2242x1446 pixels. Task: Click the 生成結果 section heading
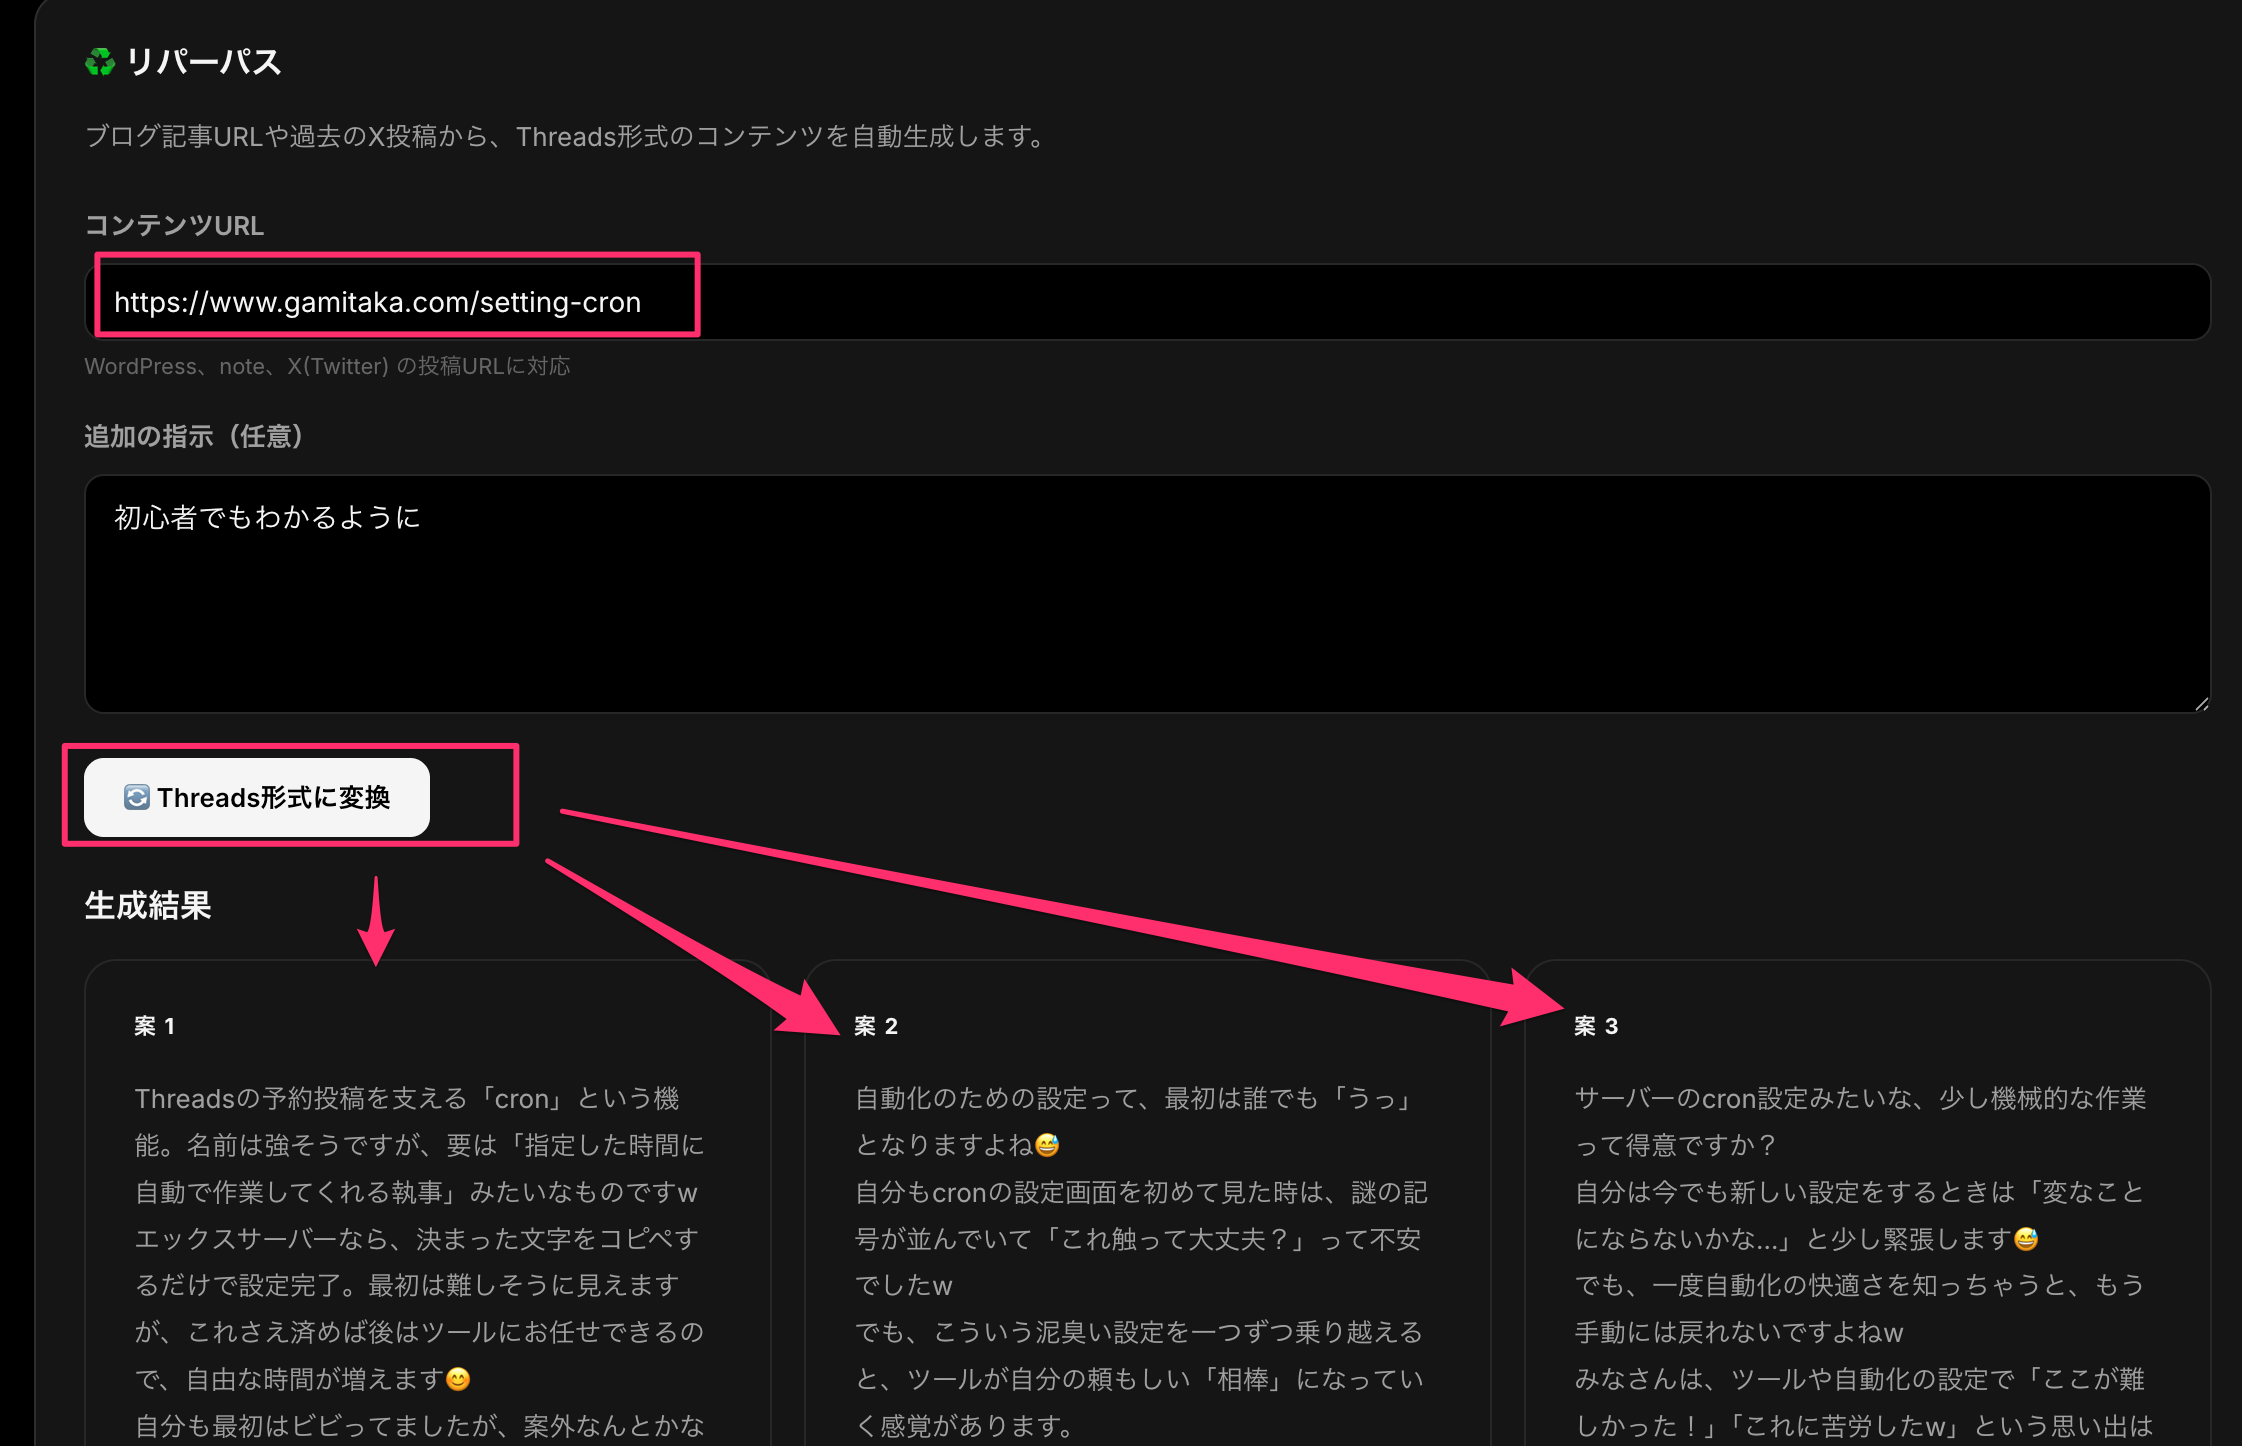click(148, 906)
